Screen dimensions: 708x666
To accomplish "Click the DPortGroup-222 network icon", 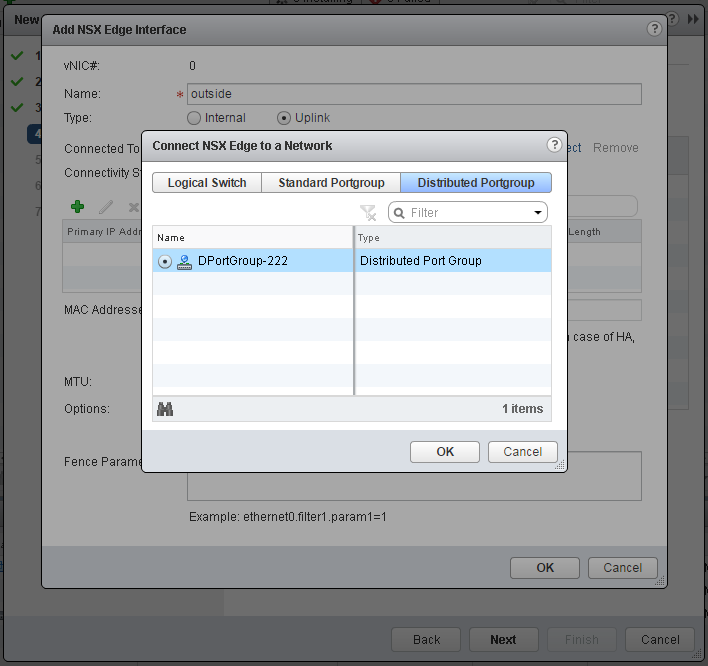I will coord(184,261).
